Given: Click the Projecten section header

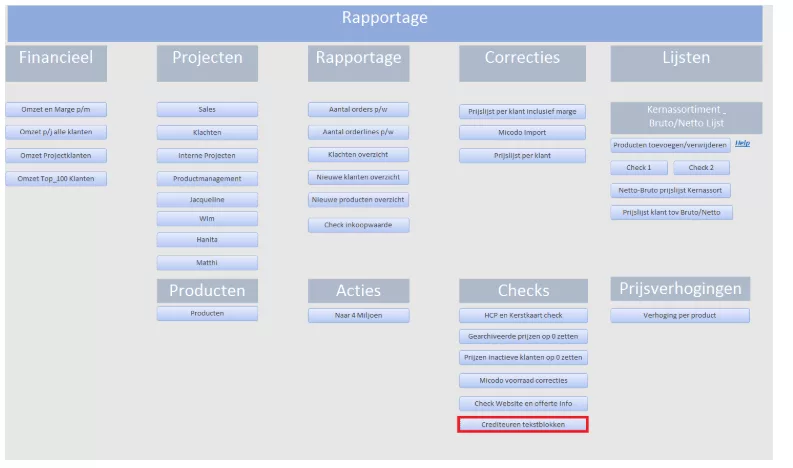Looking at the screenshot, I should point(207,63).
